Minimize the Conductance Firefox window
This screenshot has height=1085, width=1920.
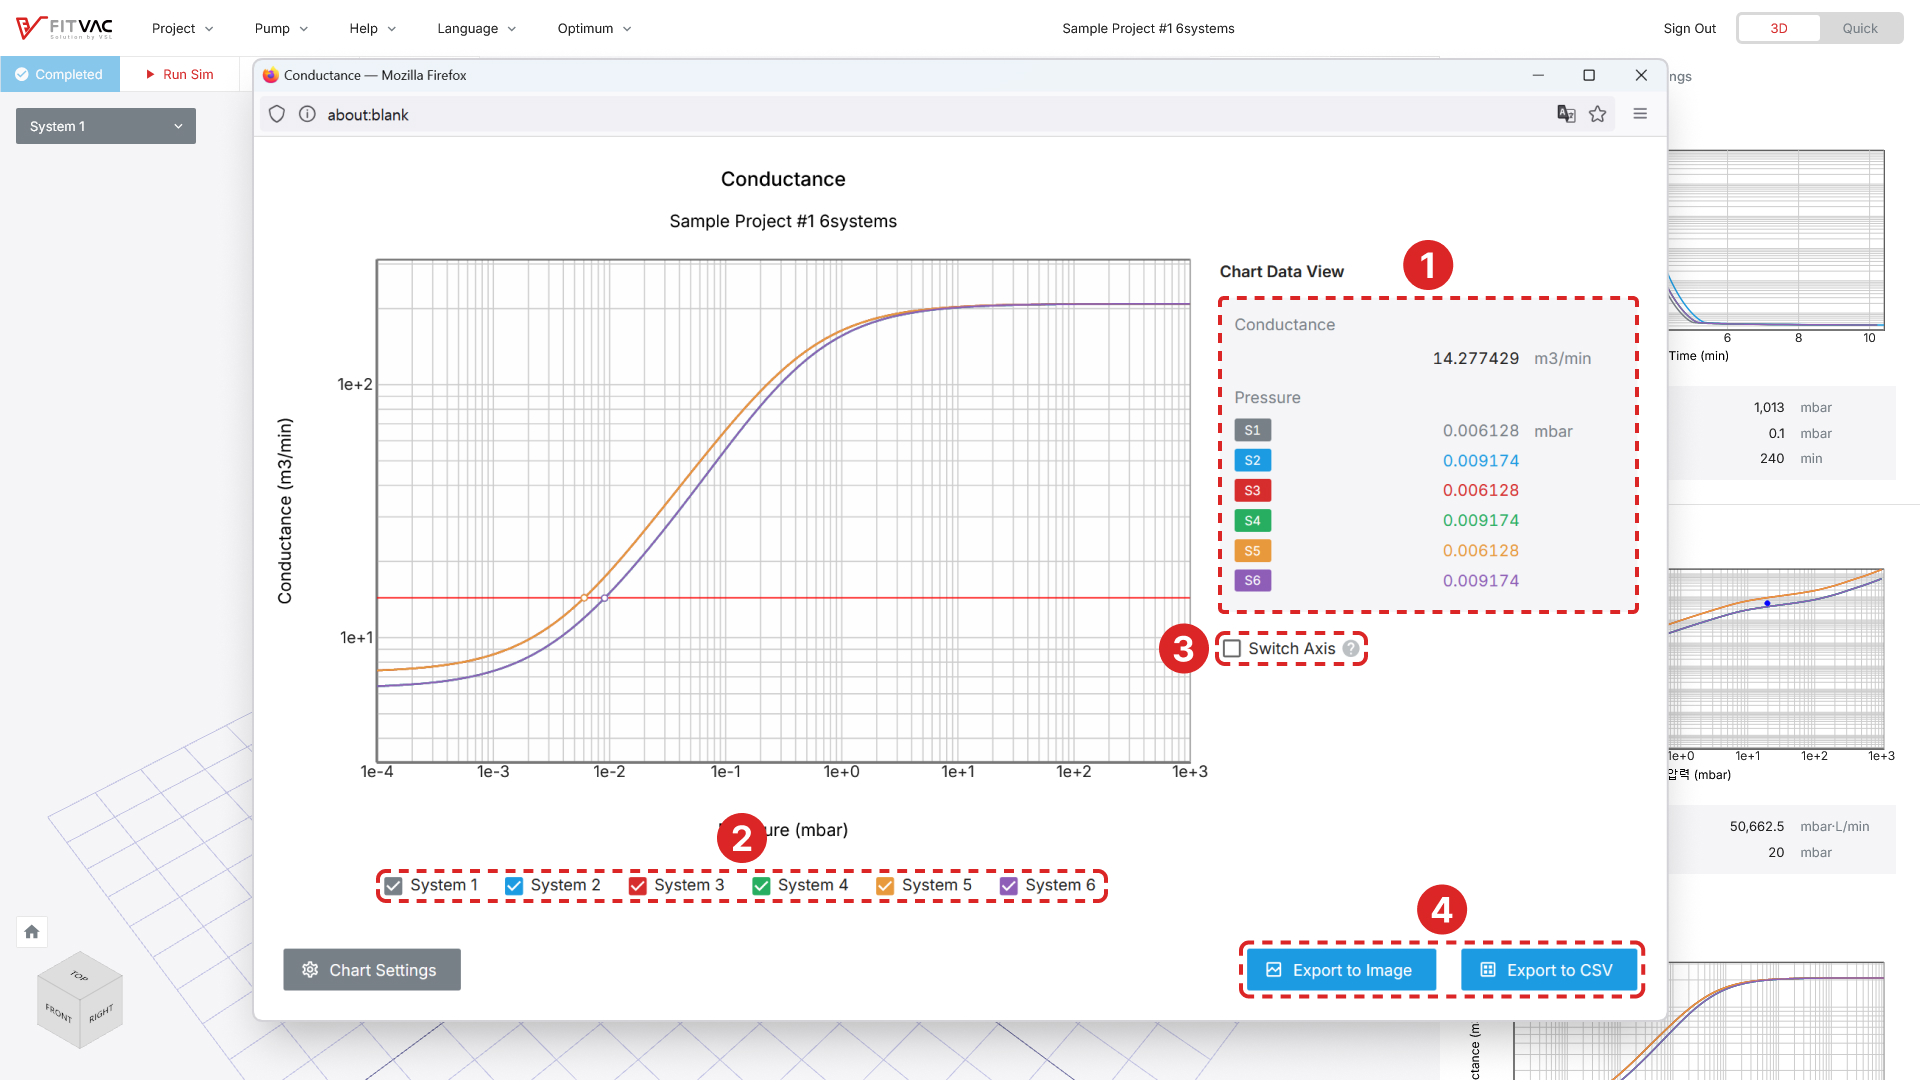1538,75
